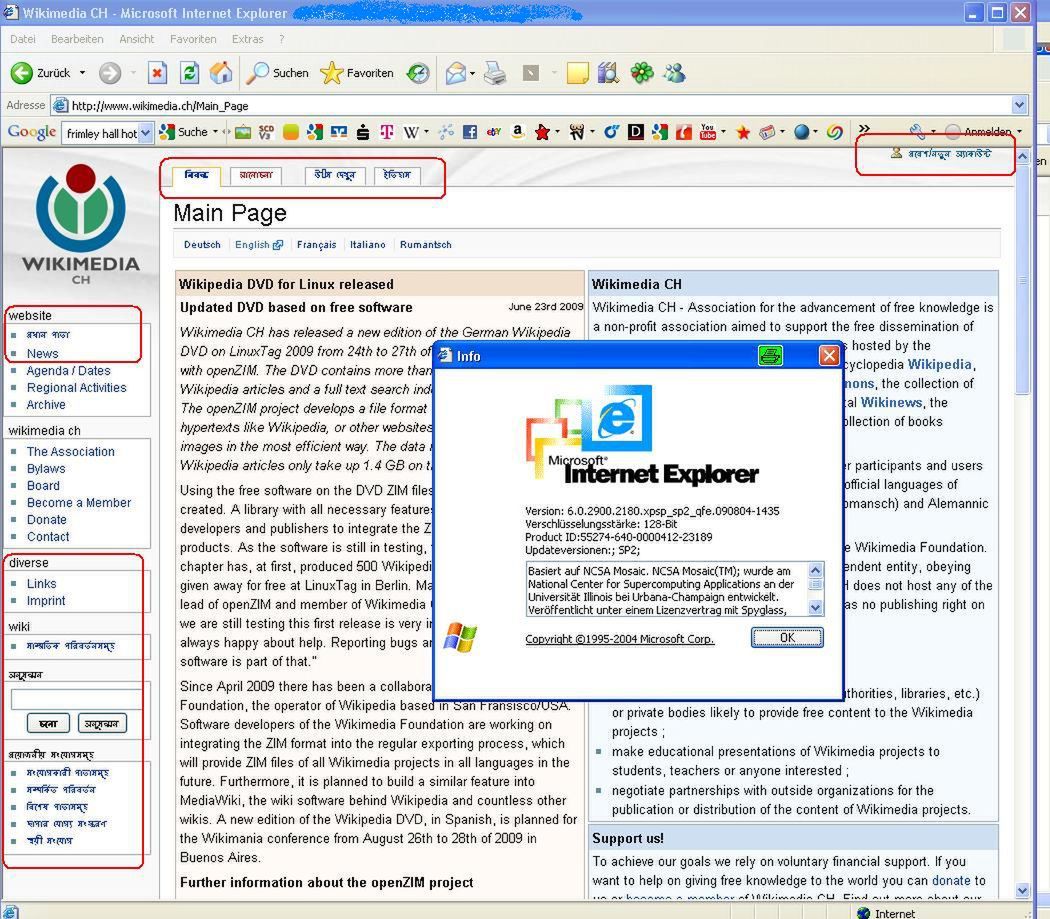Screen dimensions: 1050x919
Task: Stop page loading with the red X icon
Action: (157, 73)
